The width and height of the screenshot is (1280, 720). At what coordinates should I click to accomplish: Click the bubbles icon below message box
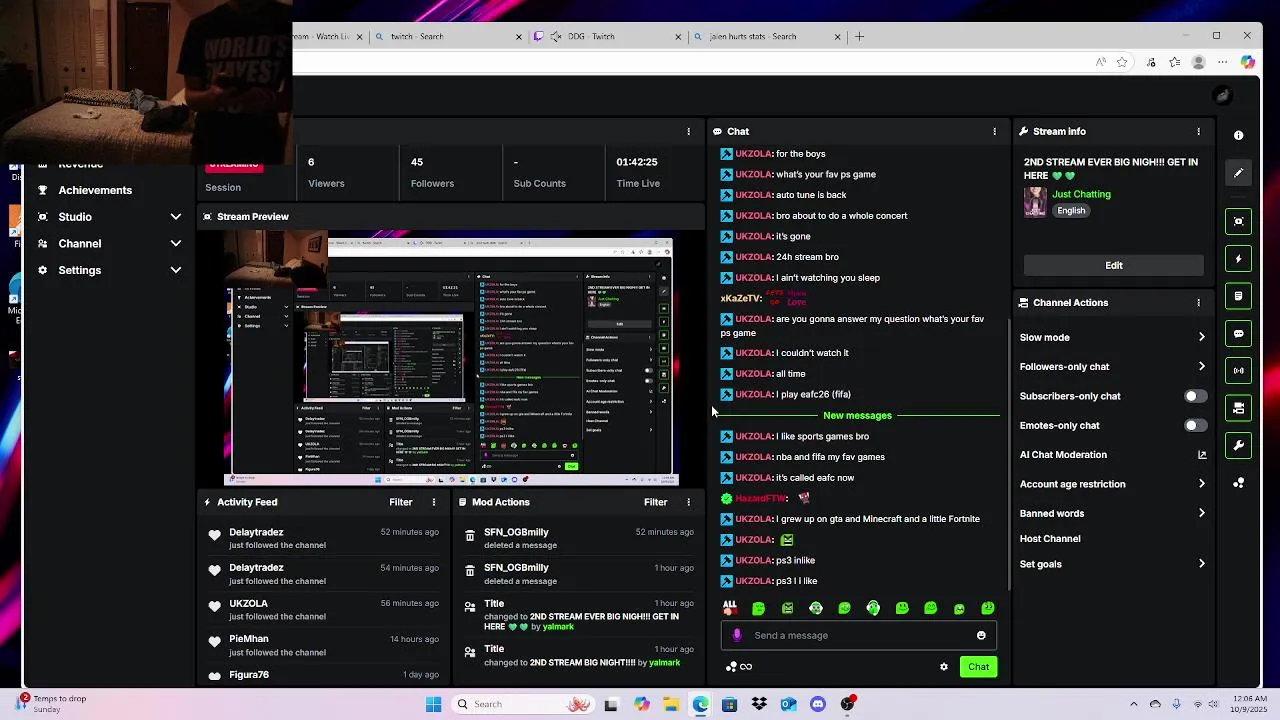click(731, 667)
